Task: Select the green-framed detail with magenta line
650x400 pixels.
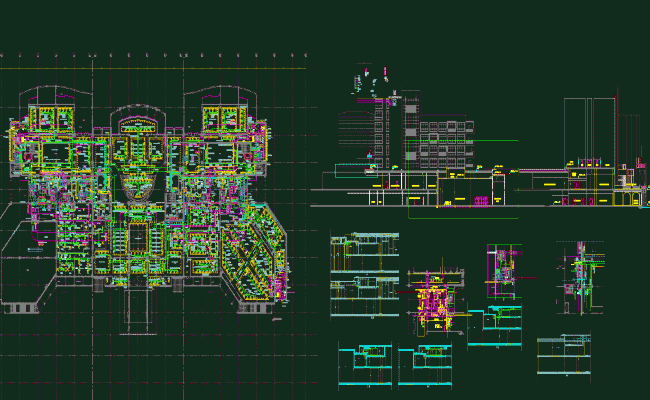Action: [504, 272]
